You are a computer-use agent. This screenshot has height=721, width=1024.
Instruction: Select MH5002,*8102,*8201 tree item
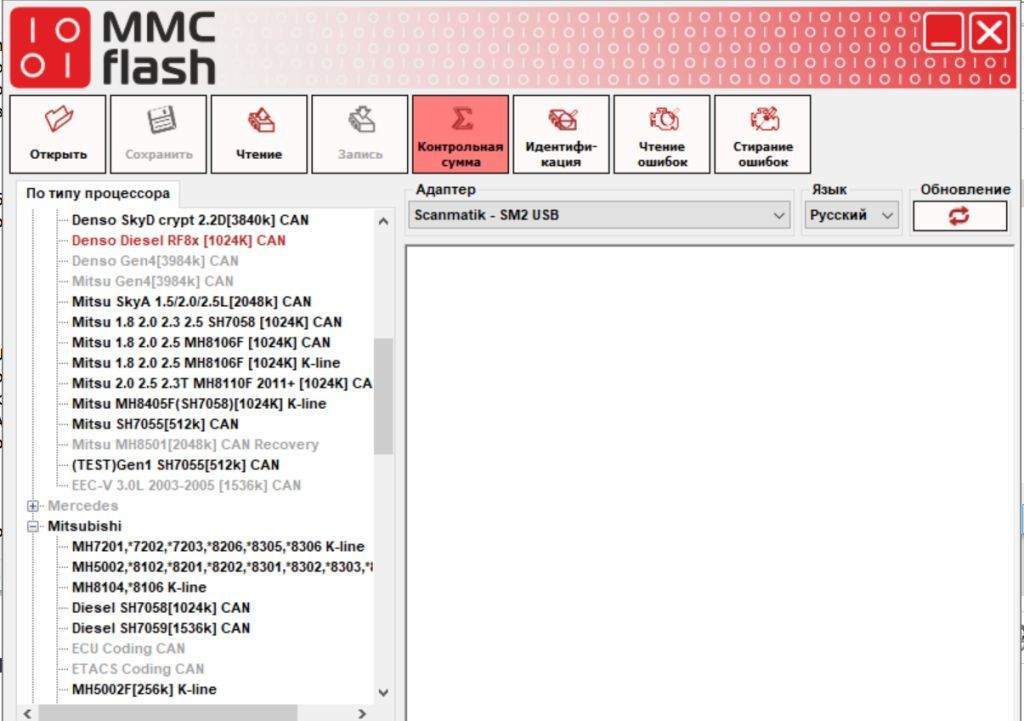(x=222, y=567)
